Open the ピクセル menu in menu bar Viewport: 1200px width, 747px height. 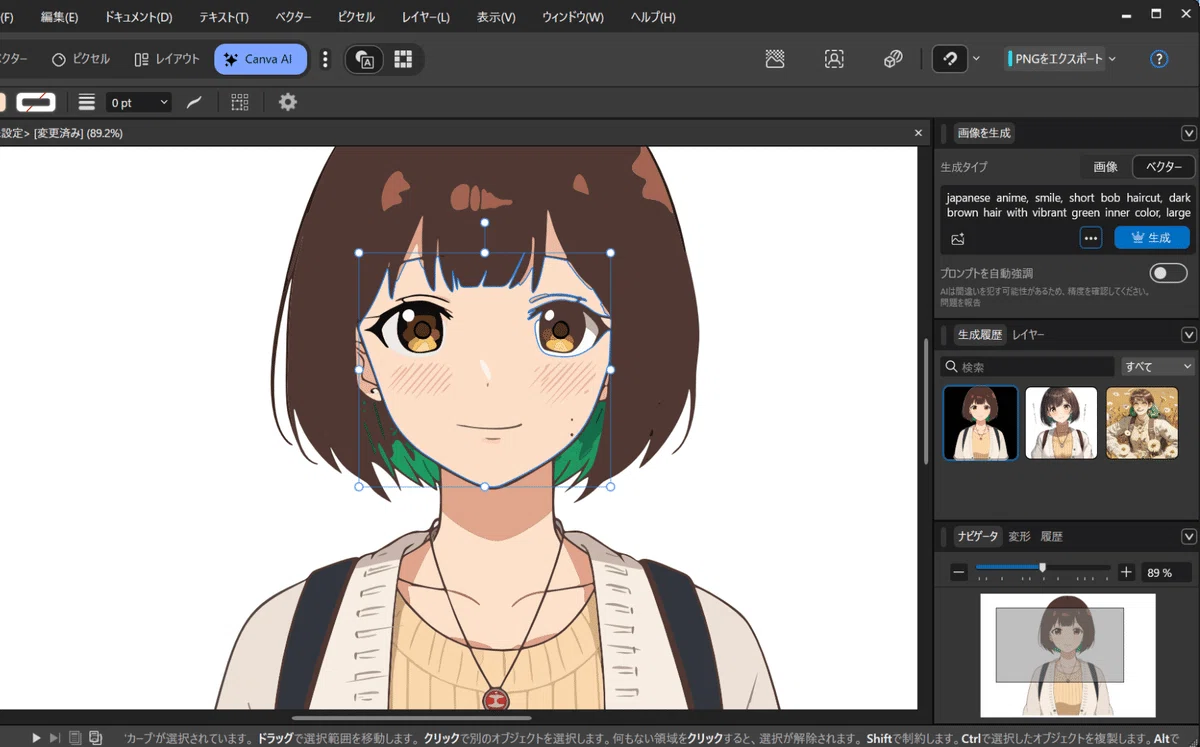pyautogui.click(x=357, y=17)
